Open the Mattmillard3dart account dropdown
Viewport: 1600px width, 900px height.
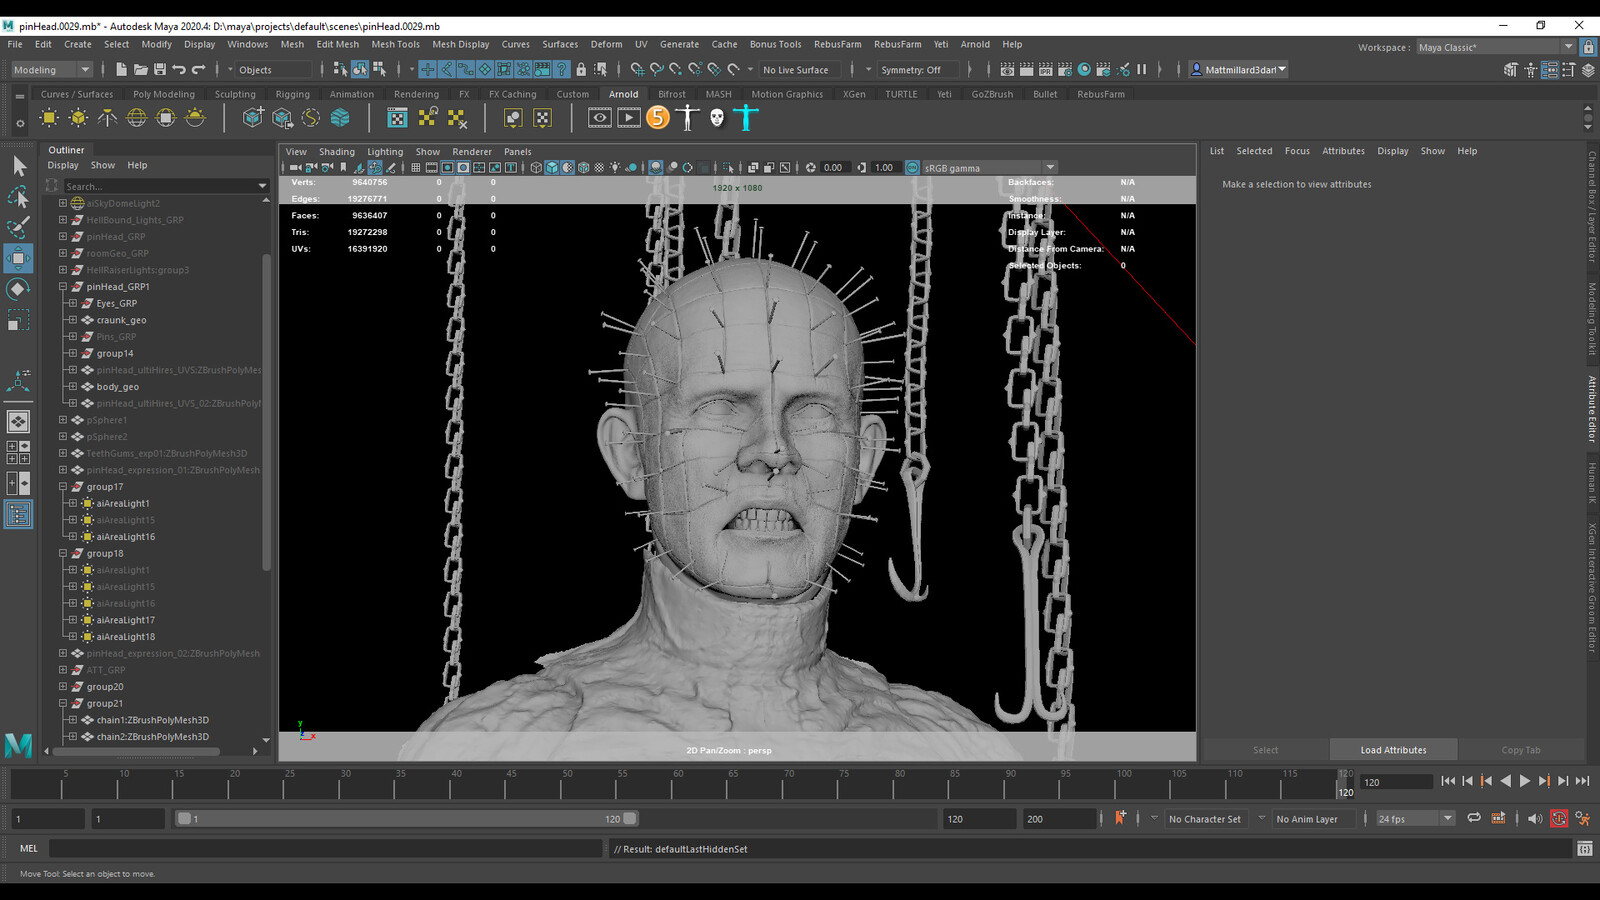[x=1239, y=69]
